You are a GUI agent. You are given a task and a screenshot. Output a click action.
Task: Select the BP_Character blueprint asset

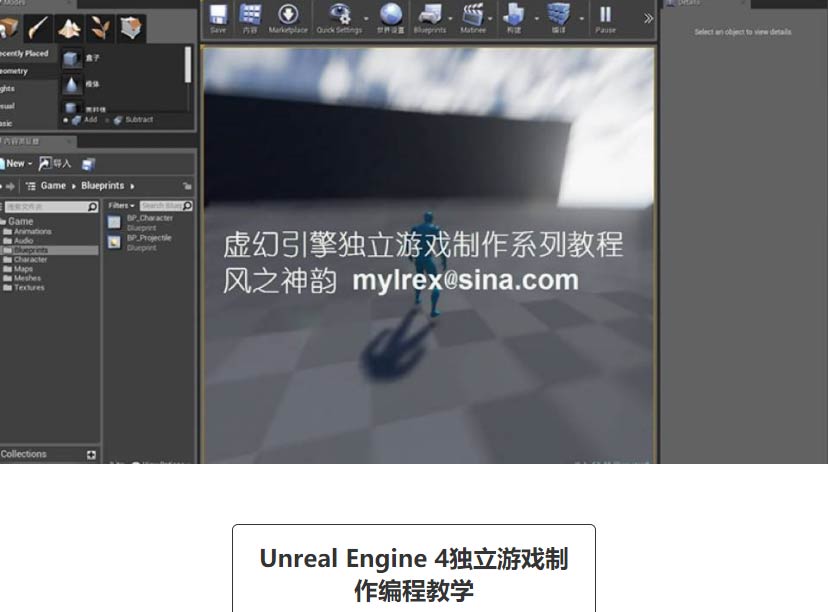point(140,222)
